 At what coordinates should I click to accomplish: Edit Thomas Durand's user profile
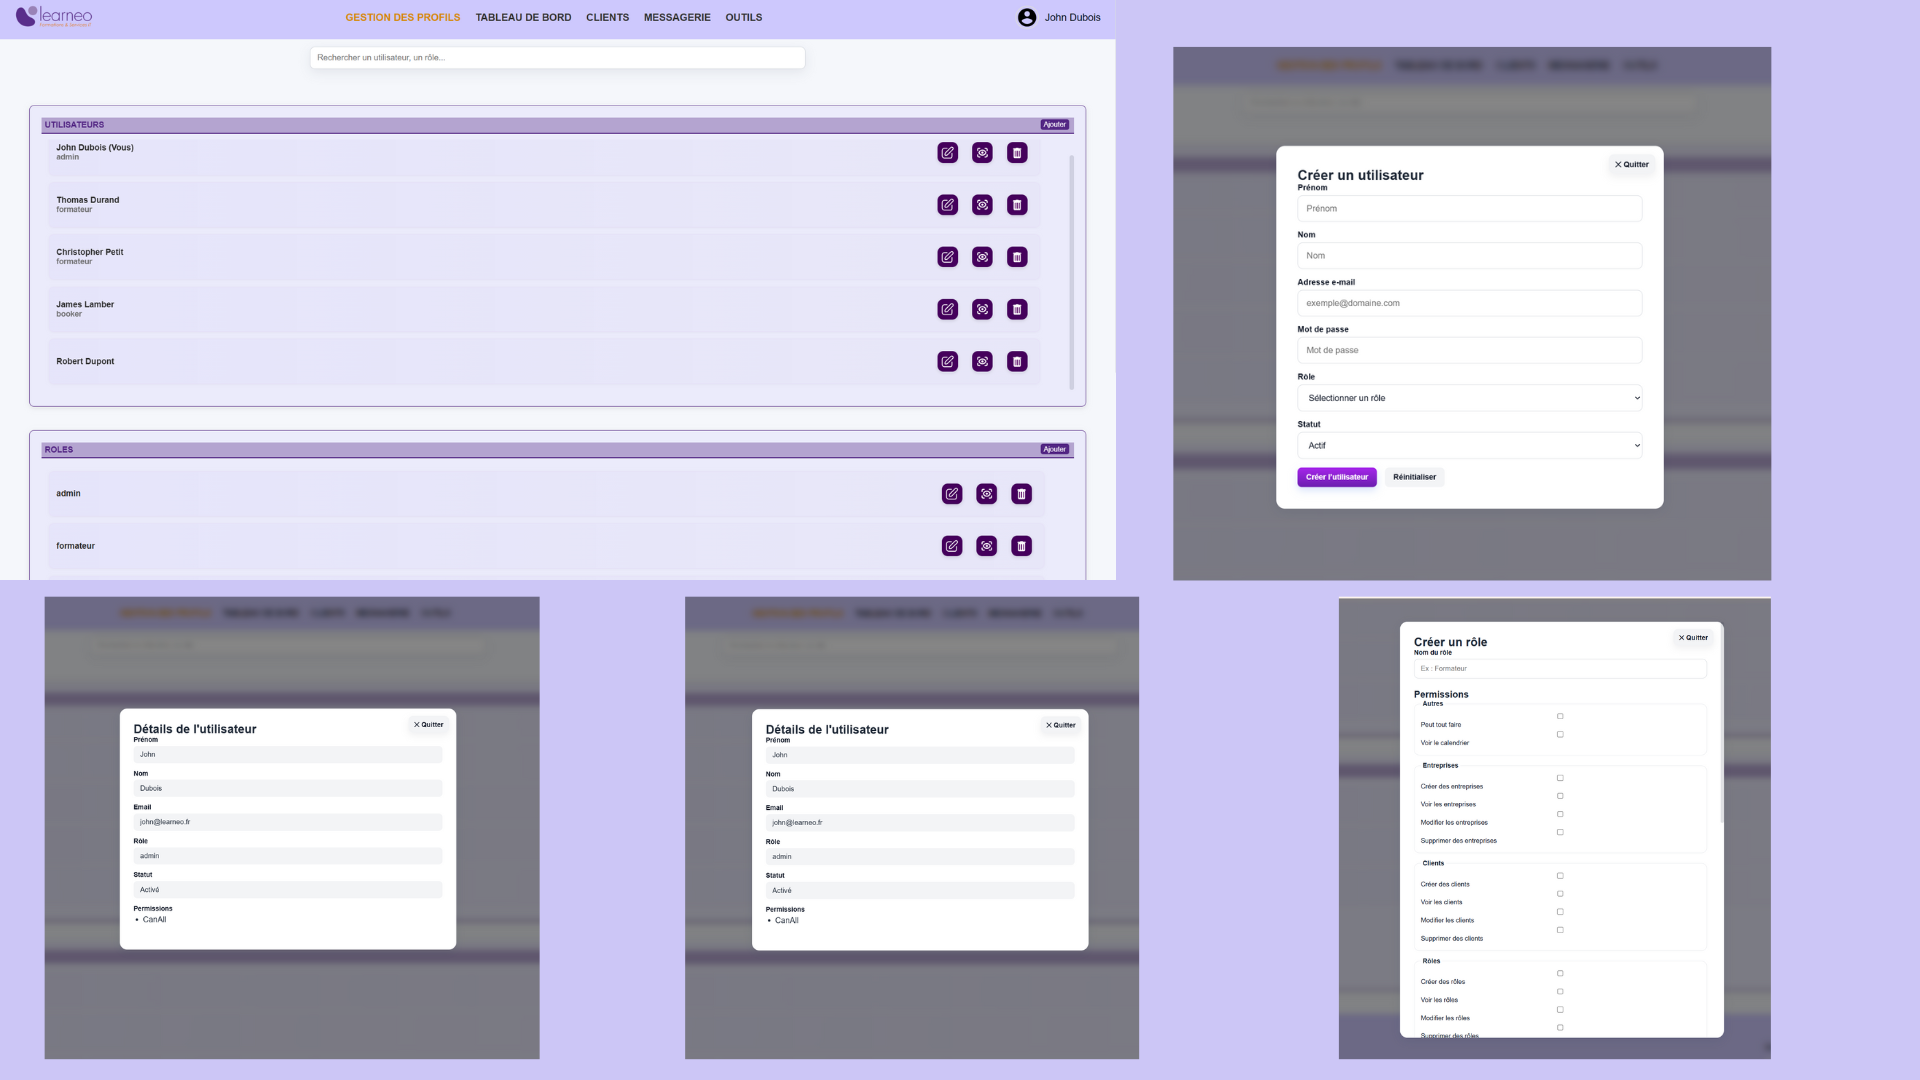tap(947, 205)
